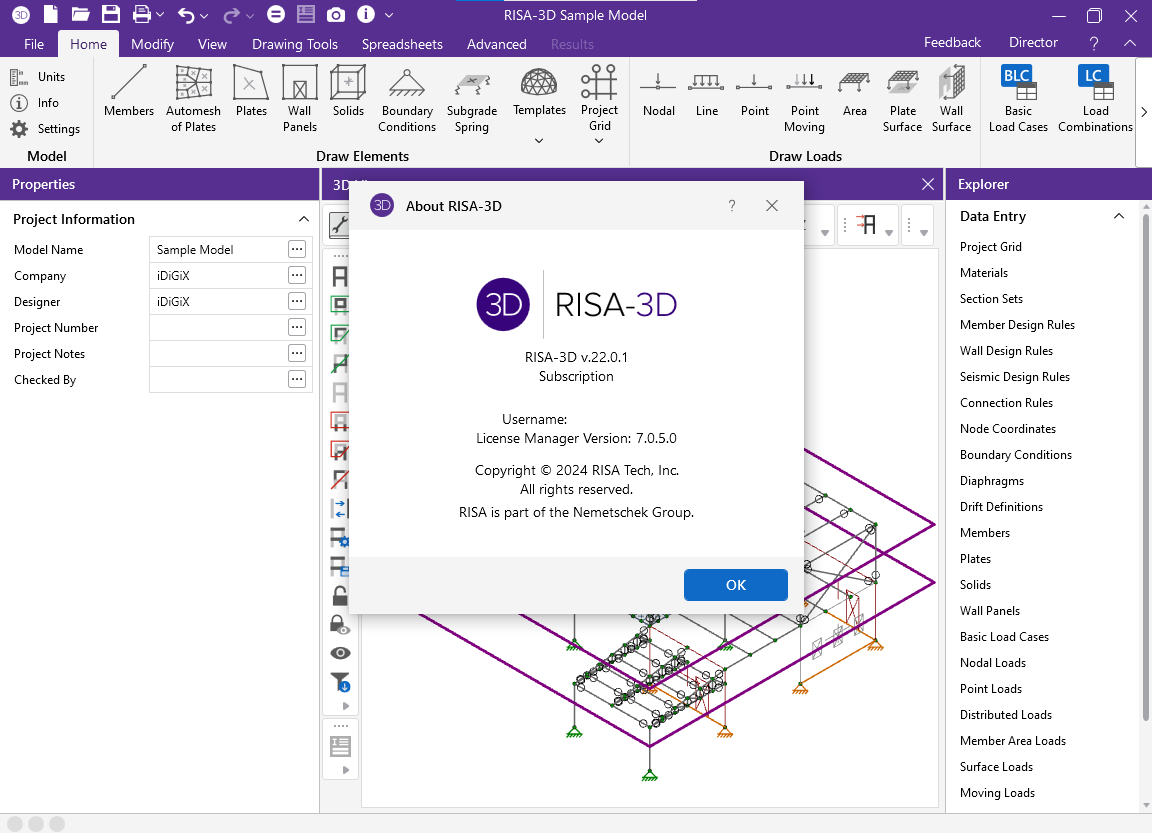Click the Line load tool
Screen dimensions: 1152x833
tap(707, 91)
